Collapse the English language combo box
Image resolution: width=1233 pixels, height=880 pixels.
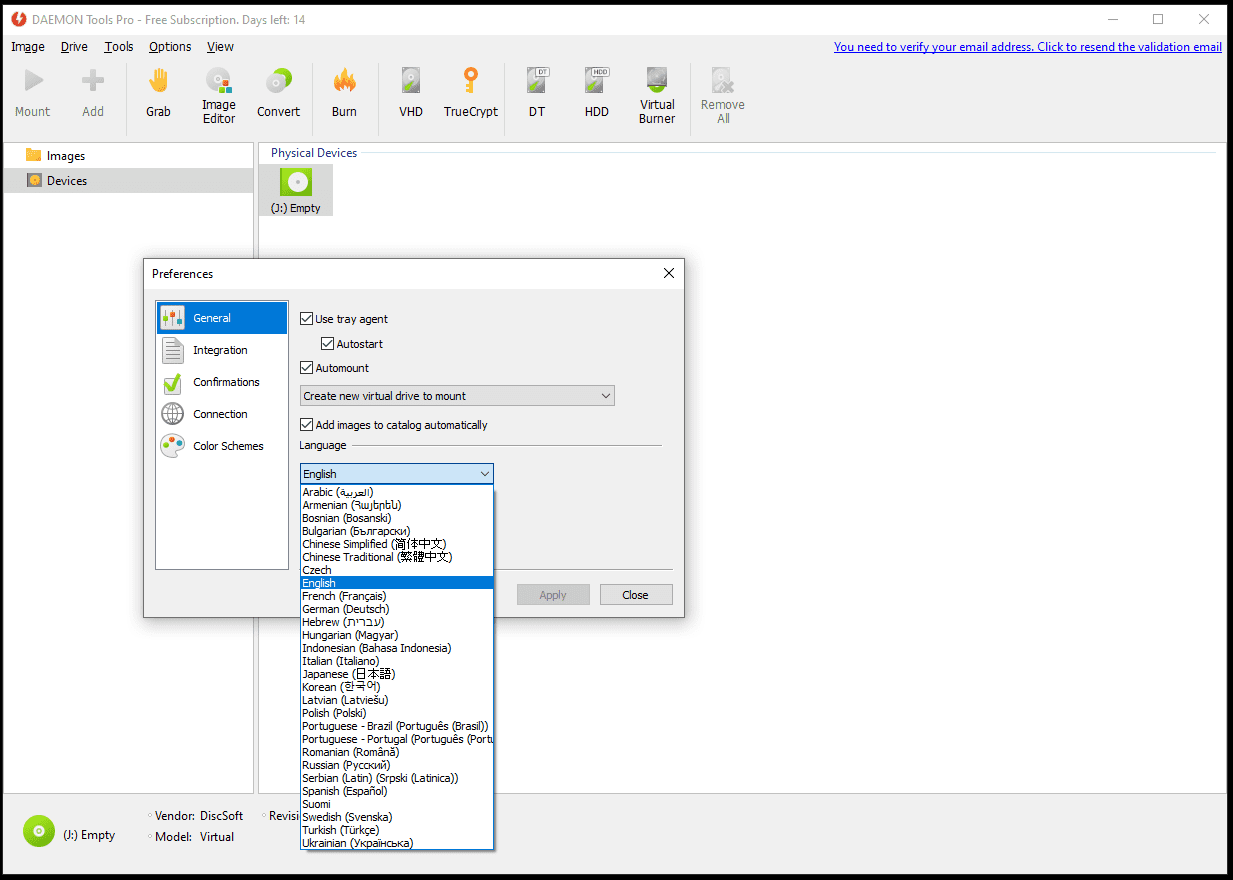(x=397, y=474)
